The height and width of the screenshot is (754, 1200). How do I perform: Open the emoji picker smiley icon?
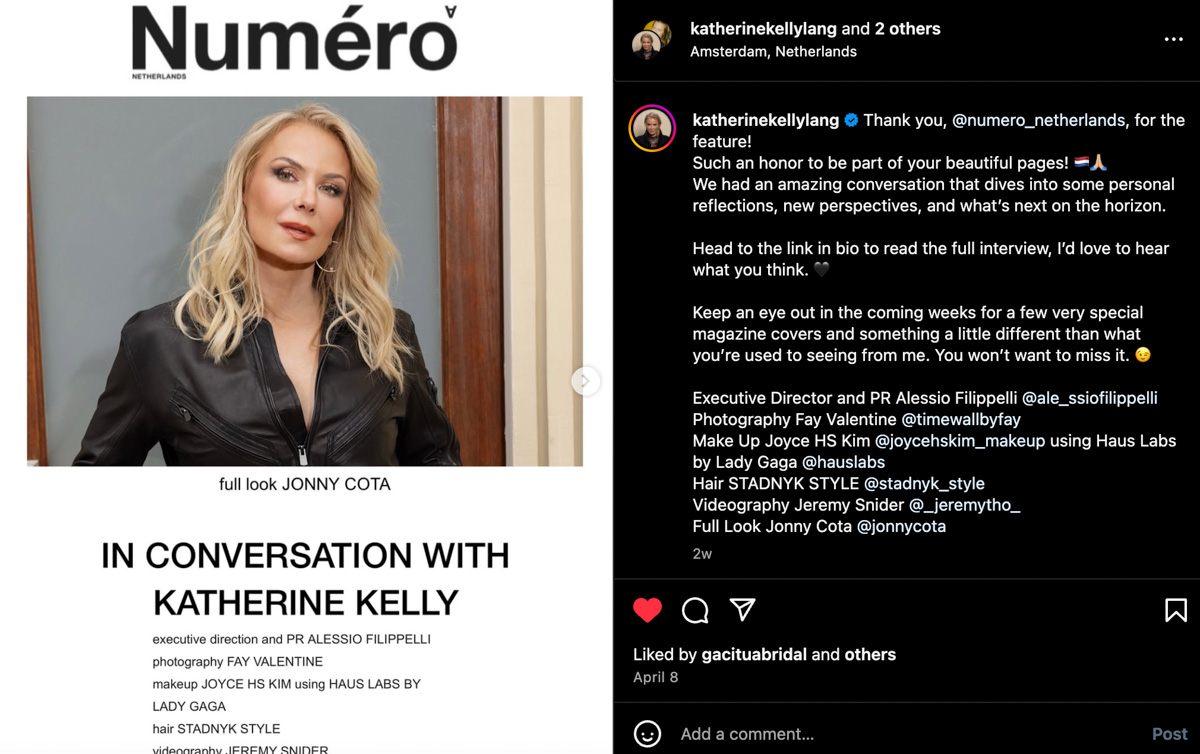click(x=648, y=734)
